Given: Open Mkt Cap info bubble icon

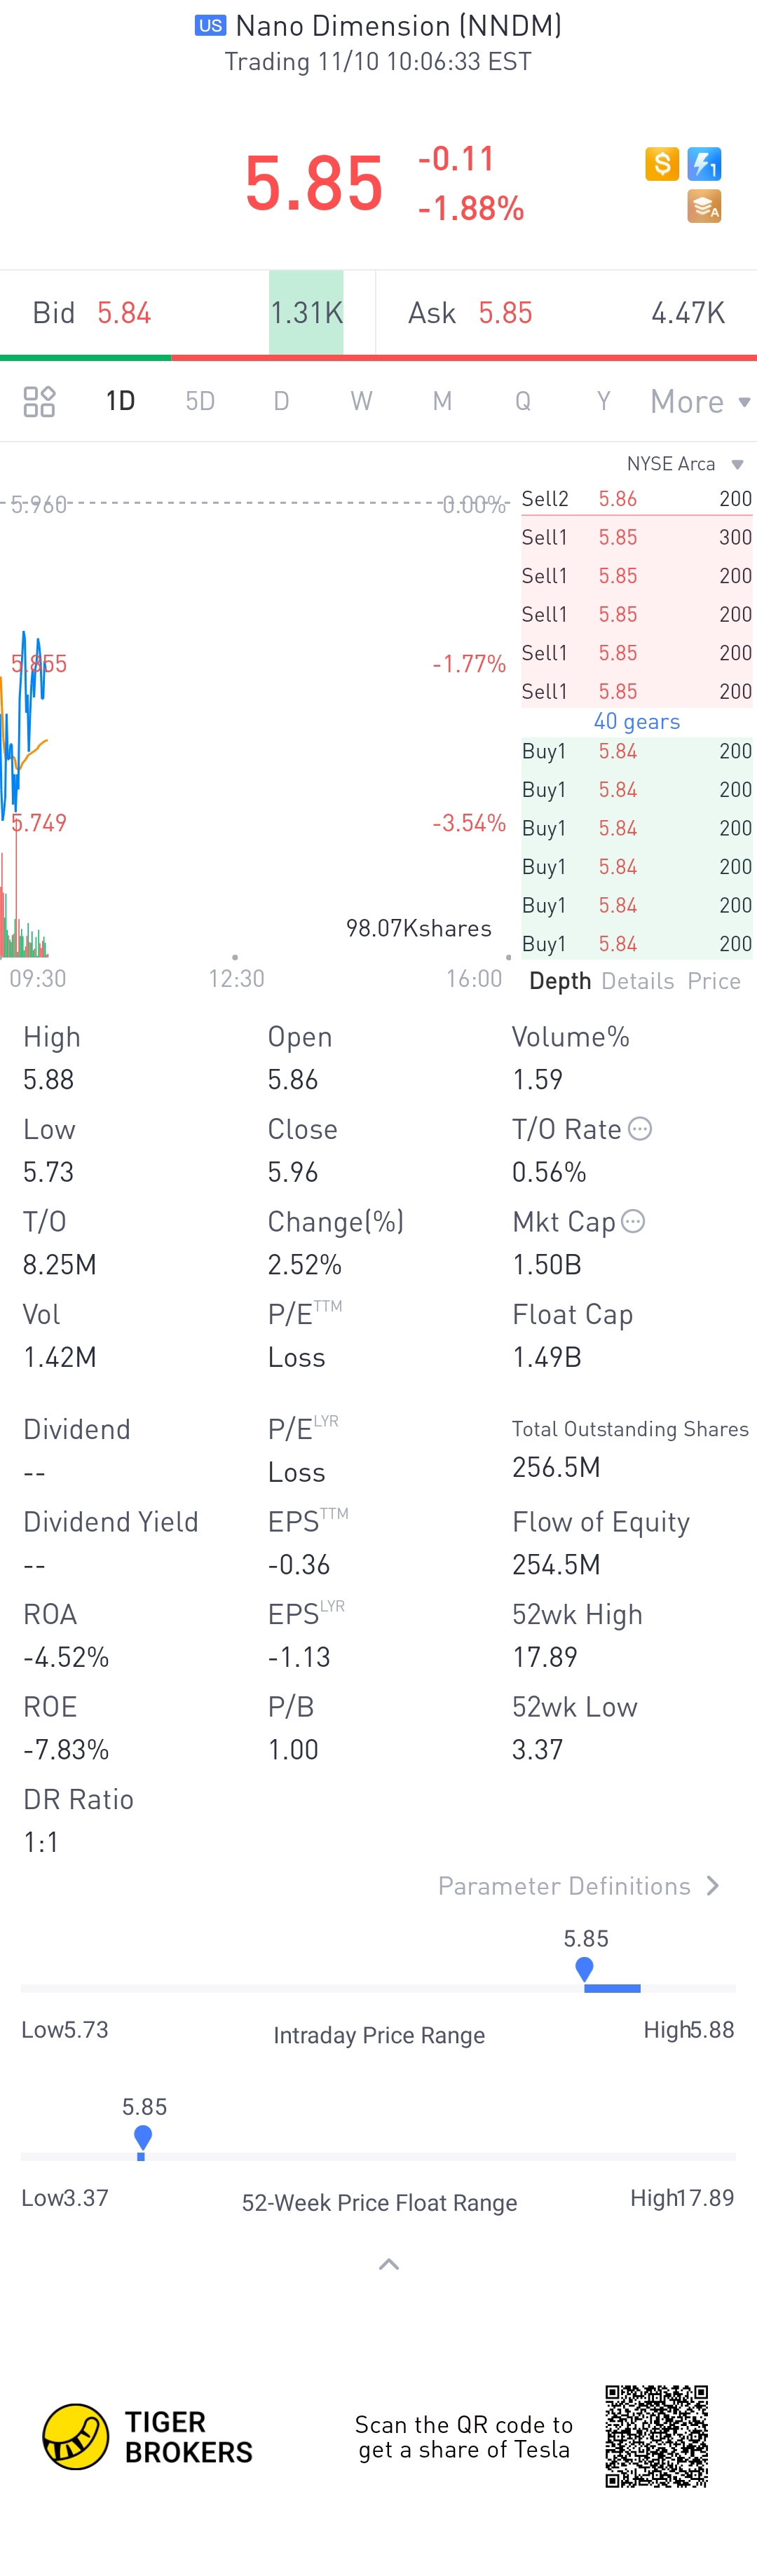Looking at the screenshot, I should tap(633, 1221).
